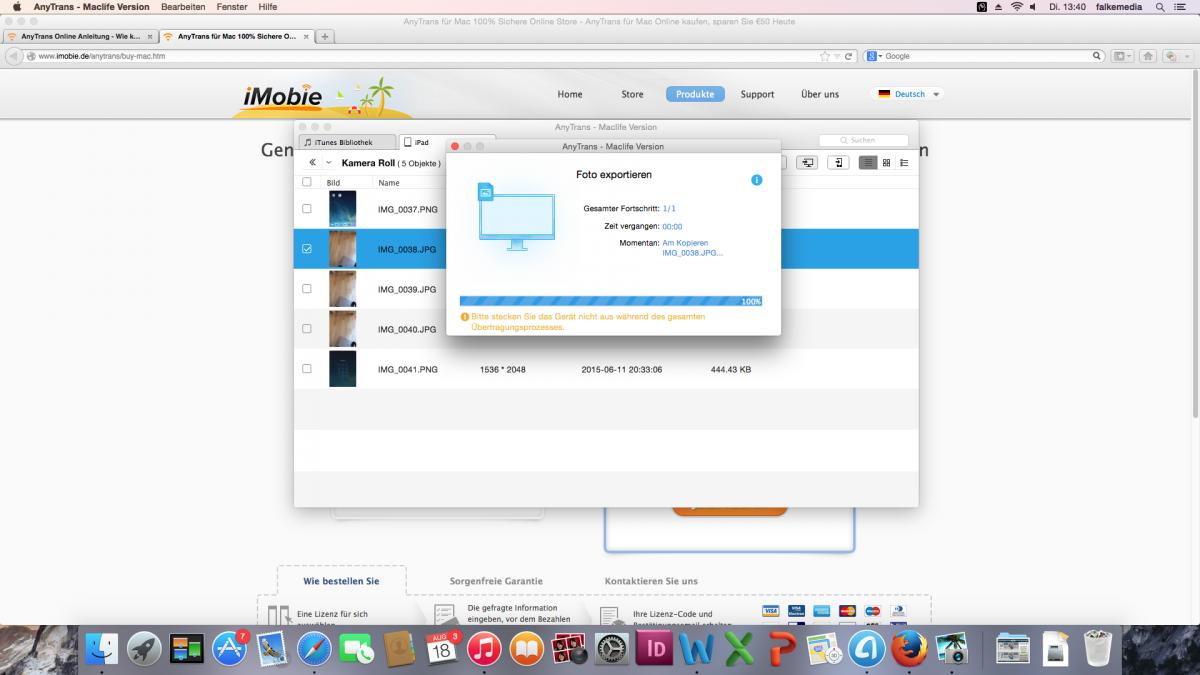This screenshot has height=675, width=1200.
Task: Open the Deutsch language dropdown
Action: tap(910, 94)
